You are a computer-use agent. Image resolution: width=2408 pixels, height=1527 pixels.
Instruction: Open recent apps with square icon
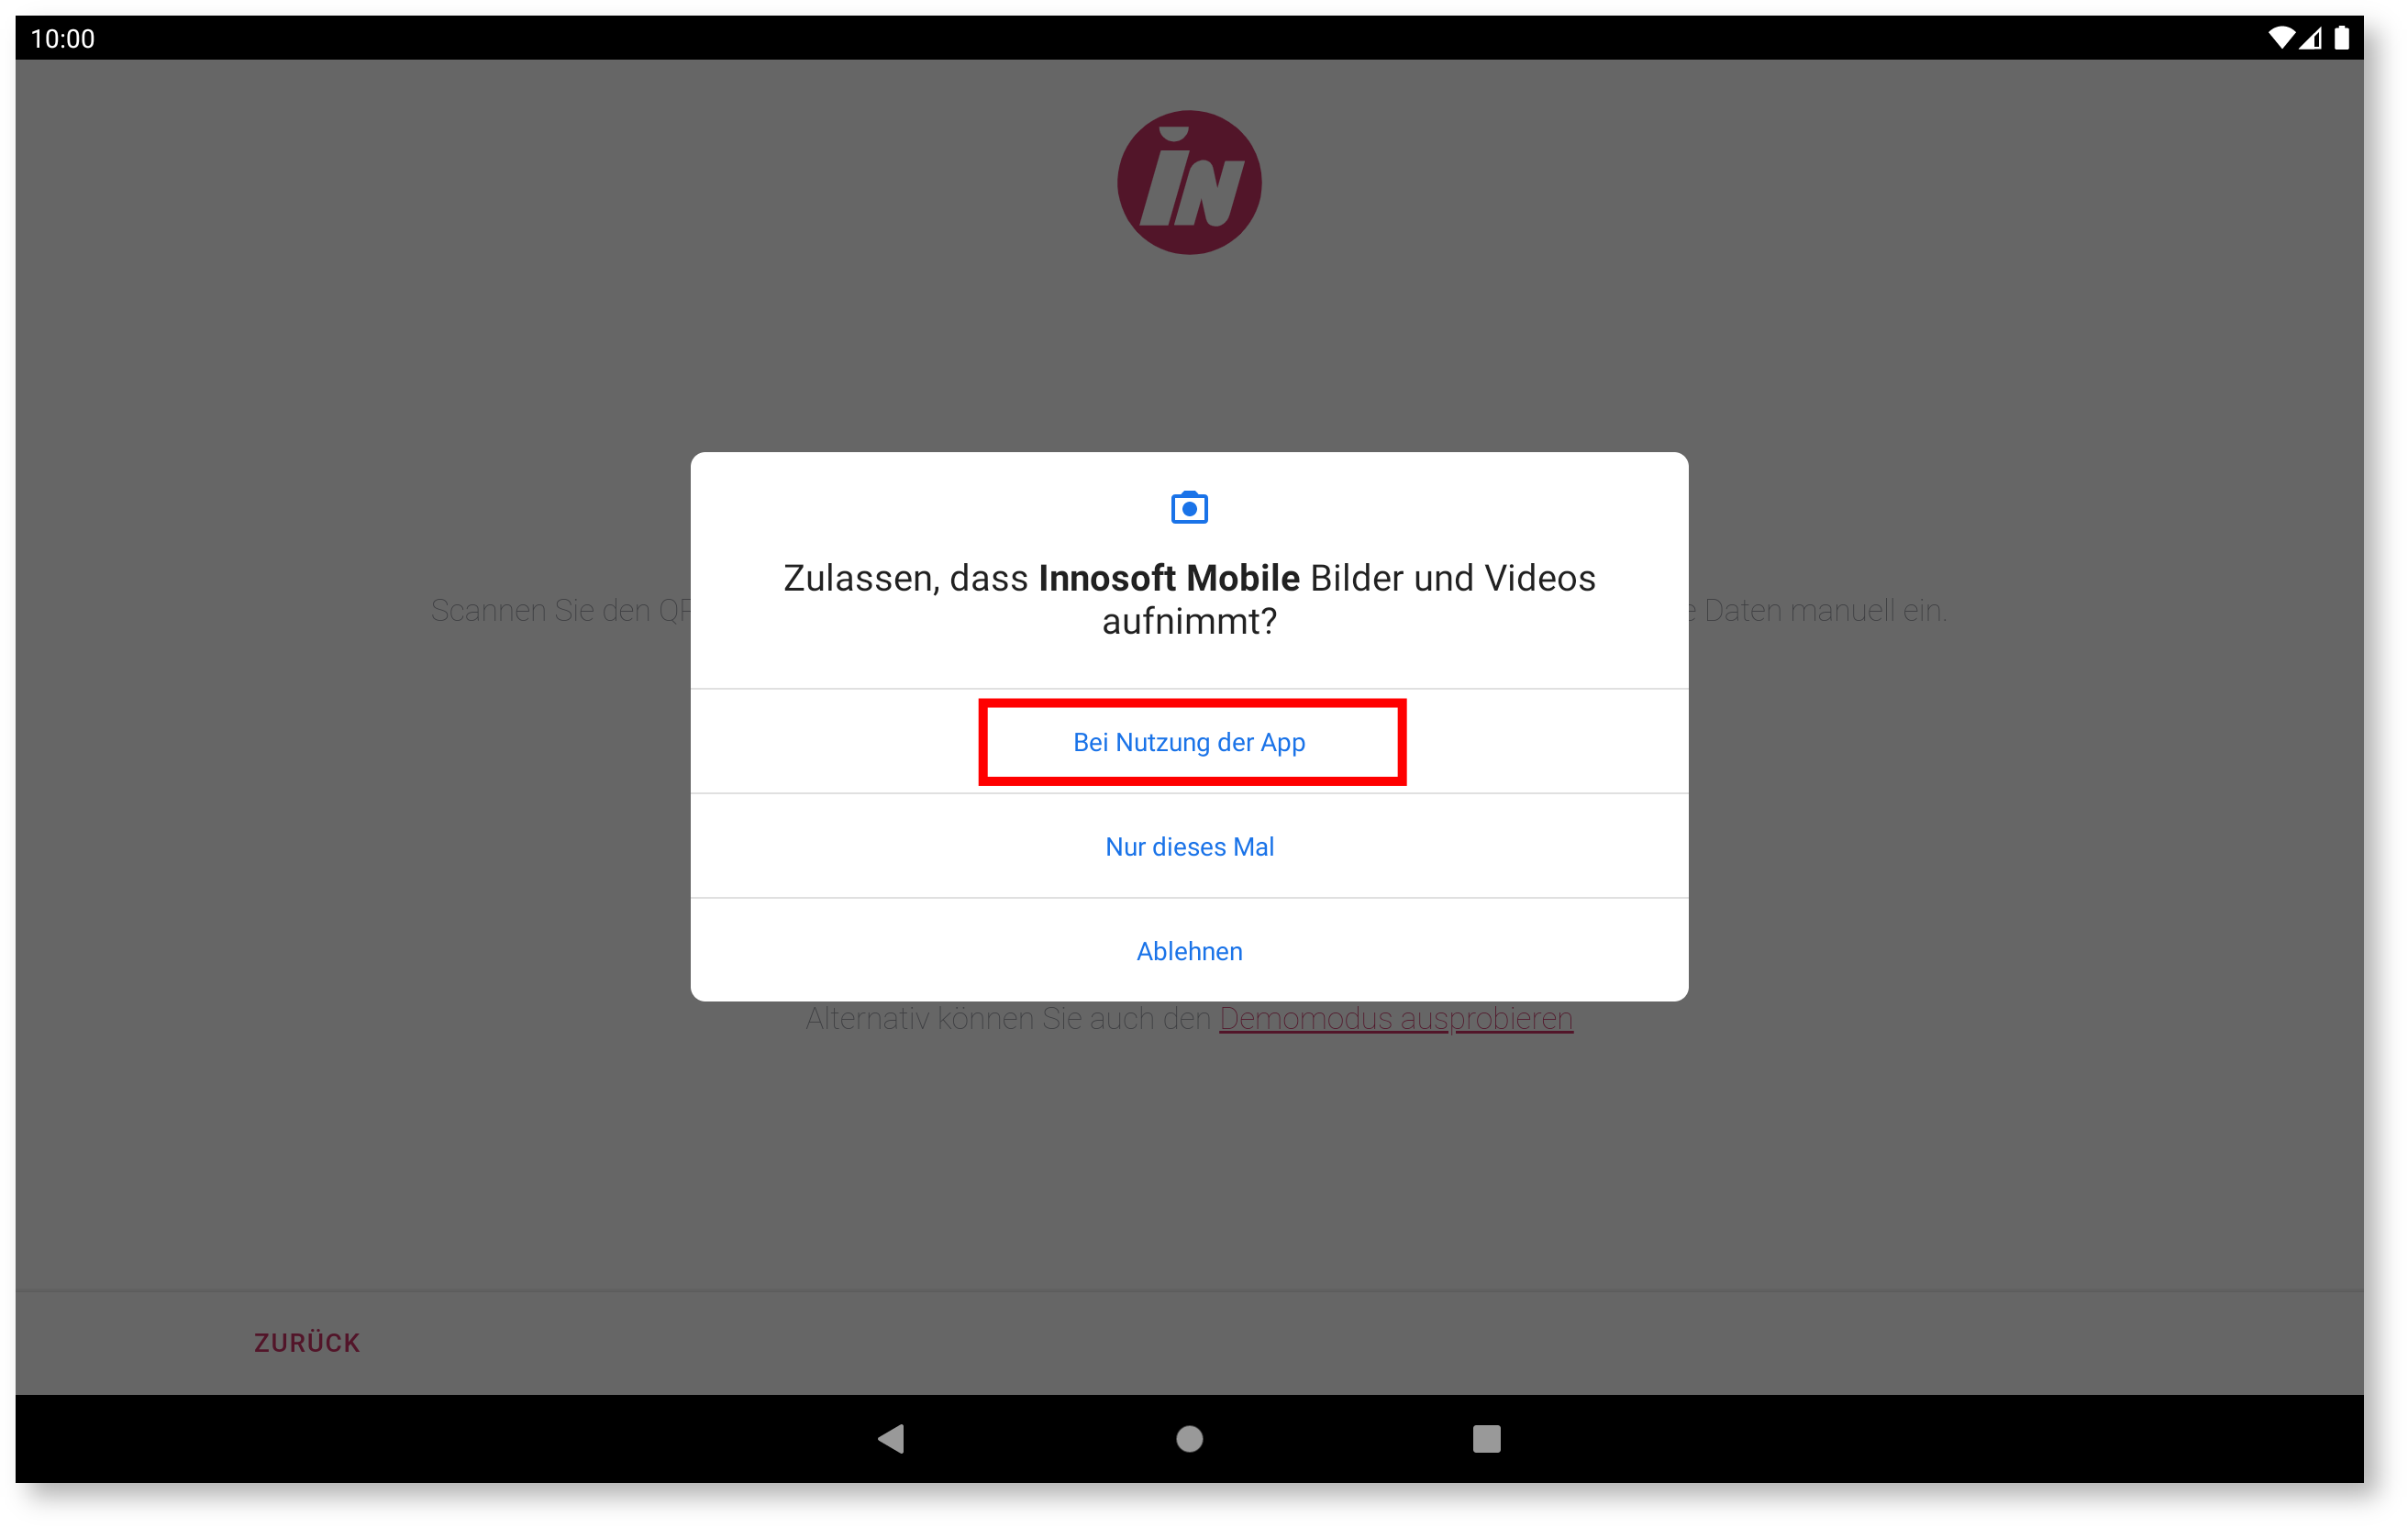[x=1486, y=1438]
